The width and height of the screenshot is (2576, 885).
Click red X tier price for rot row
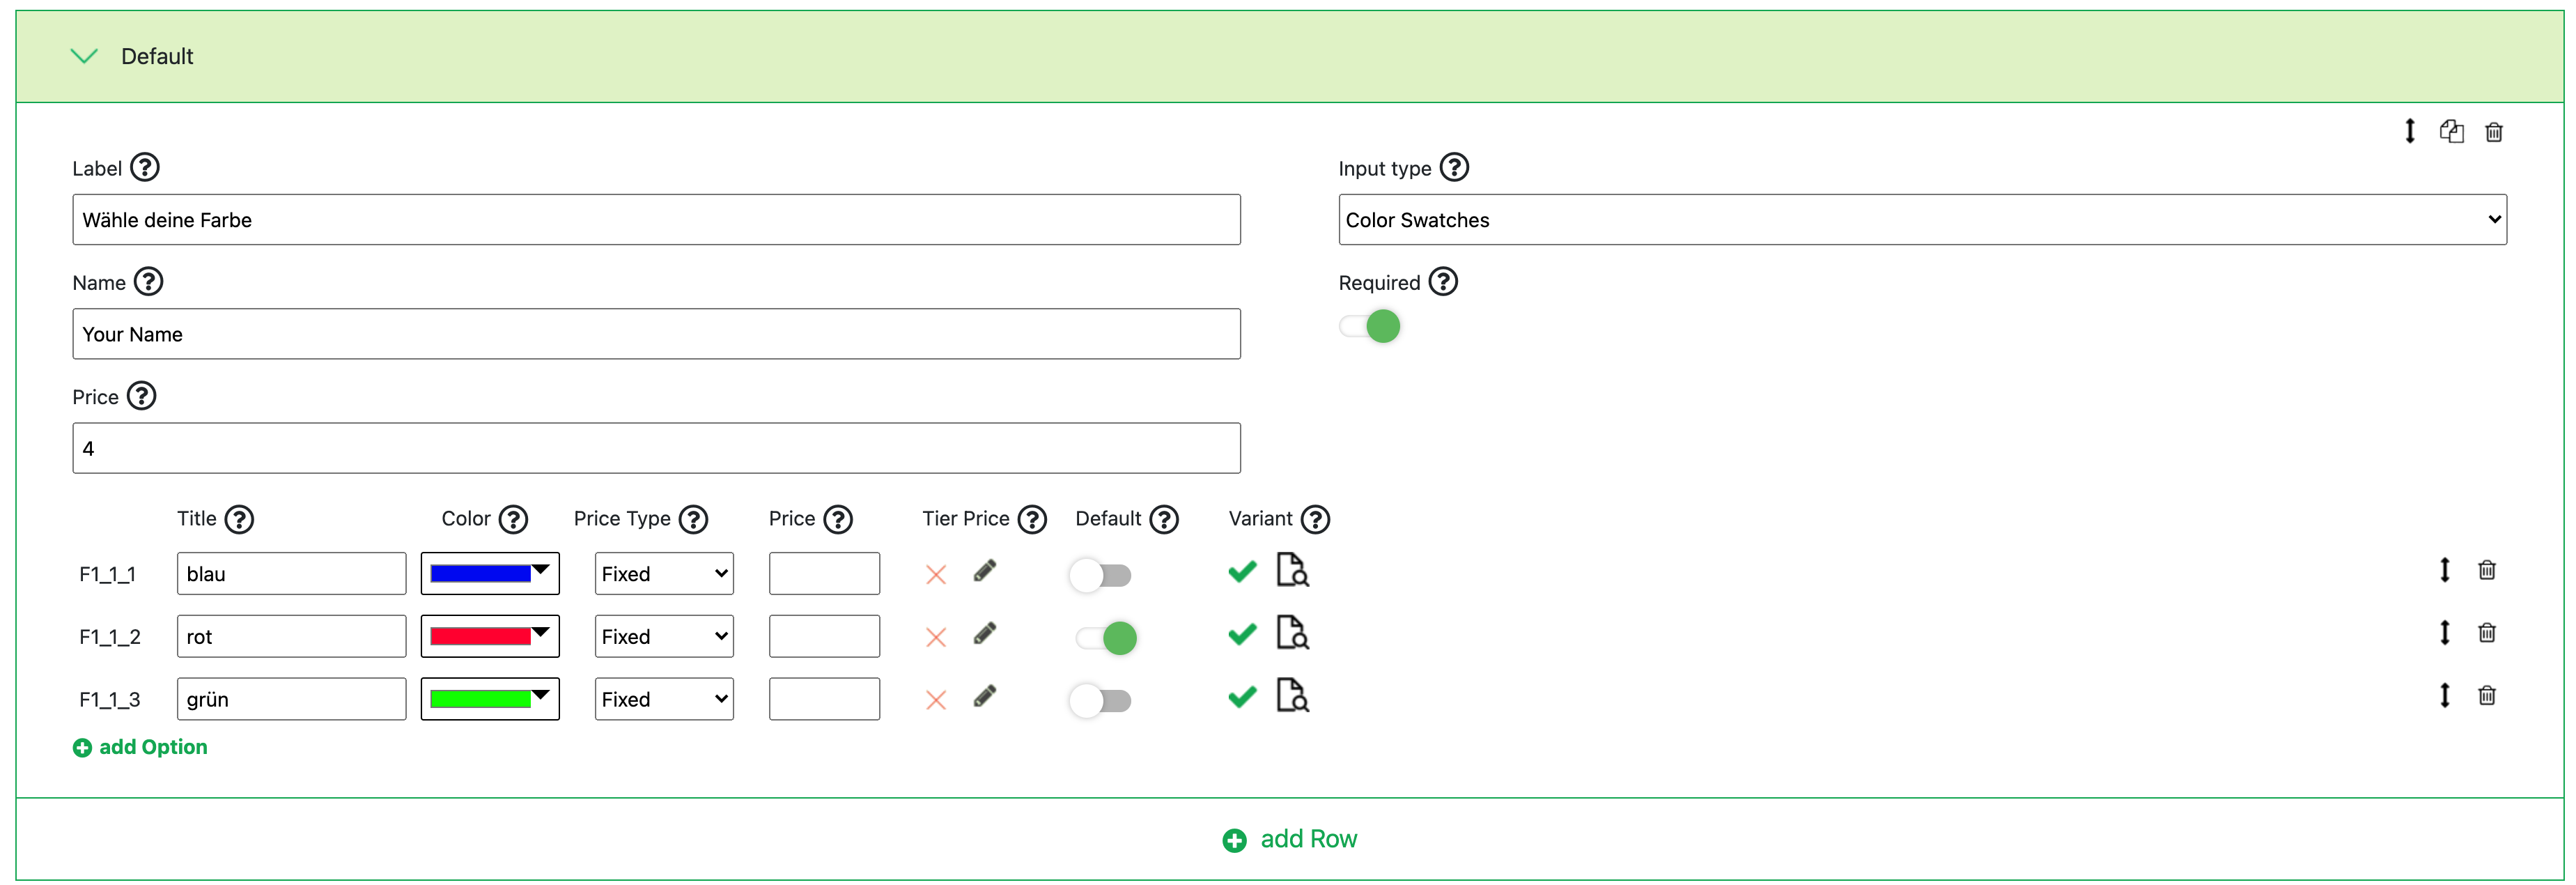(936, 637)
